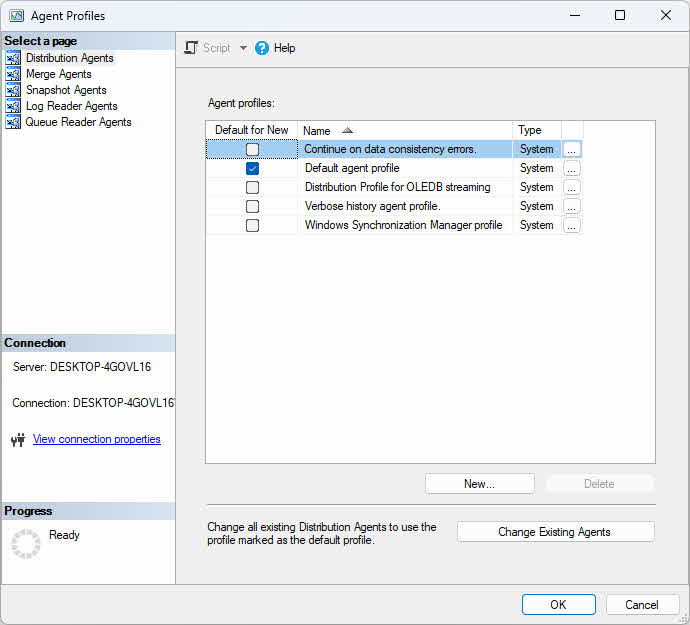The width and height of the screenshot is (690, 625).
Task: Check default for Windows Synchronization Manager profile
Action: [x=252, y=225]
